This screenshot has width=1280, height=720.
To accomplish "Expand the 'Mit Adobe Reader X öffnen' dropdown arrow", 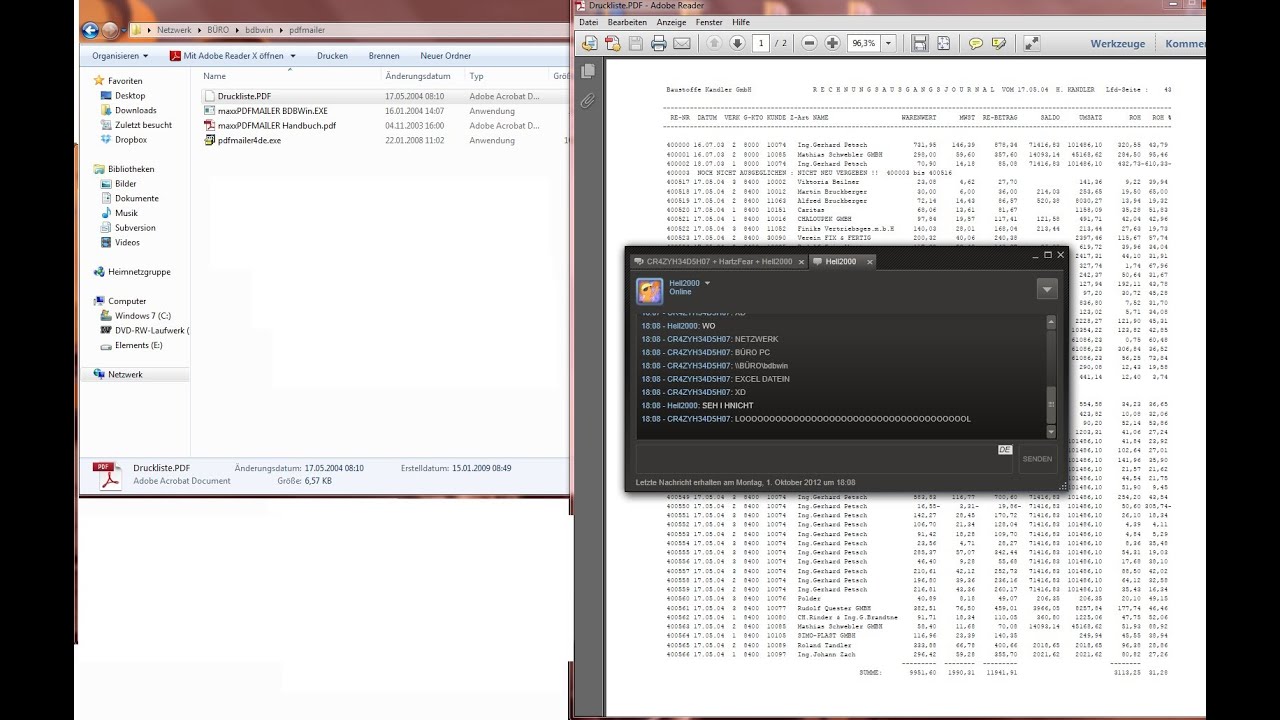I will [x=292, y=56].
